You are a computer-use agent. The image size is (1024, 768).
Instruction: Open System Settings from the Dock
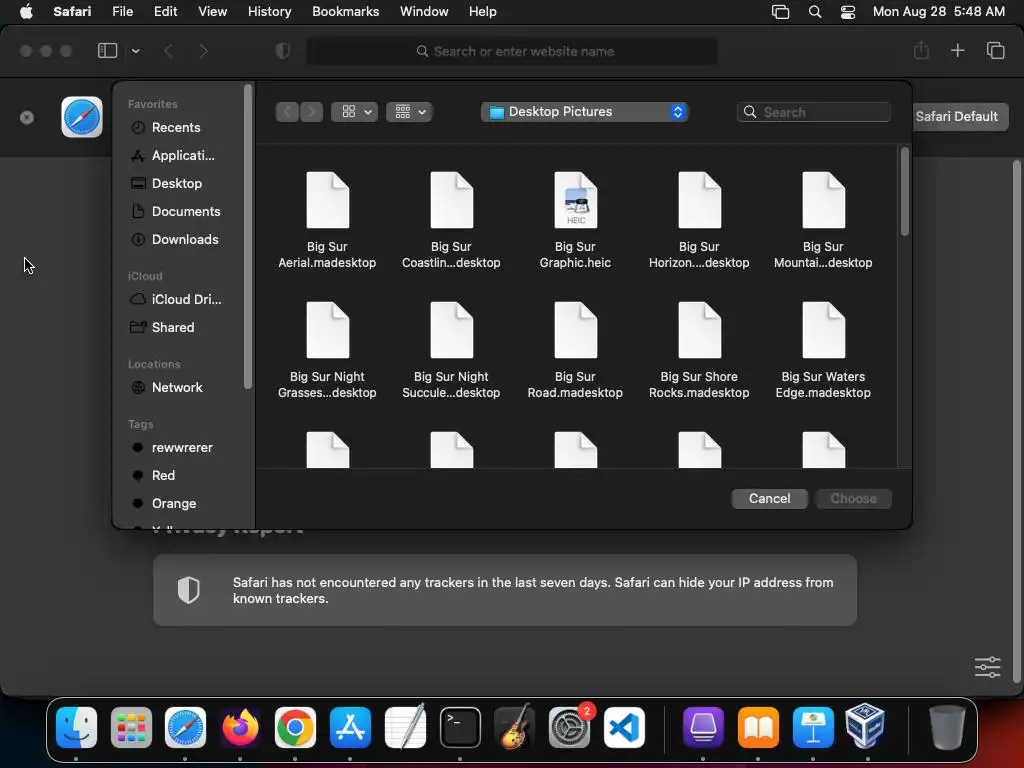point(569,727)
